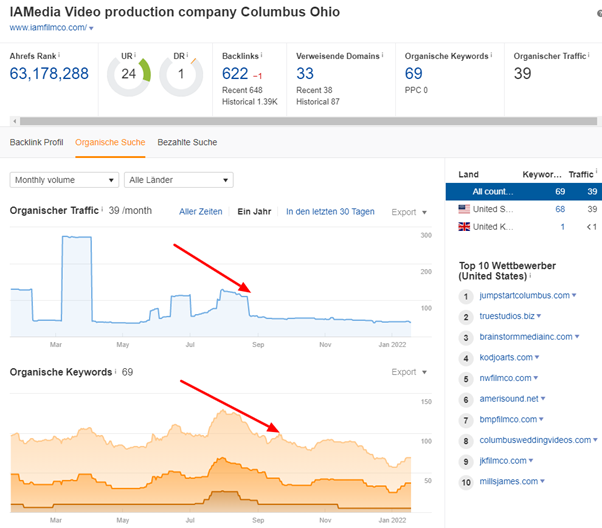602x528 pixels.
Task: Click info icon beside Top 10 Wettbewerber heading
Action: pyautogui.click(x=530, y=275)
